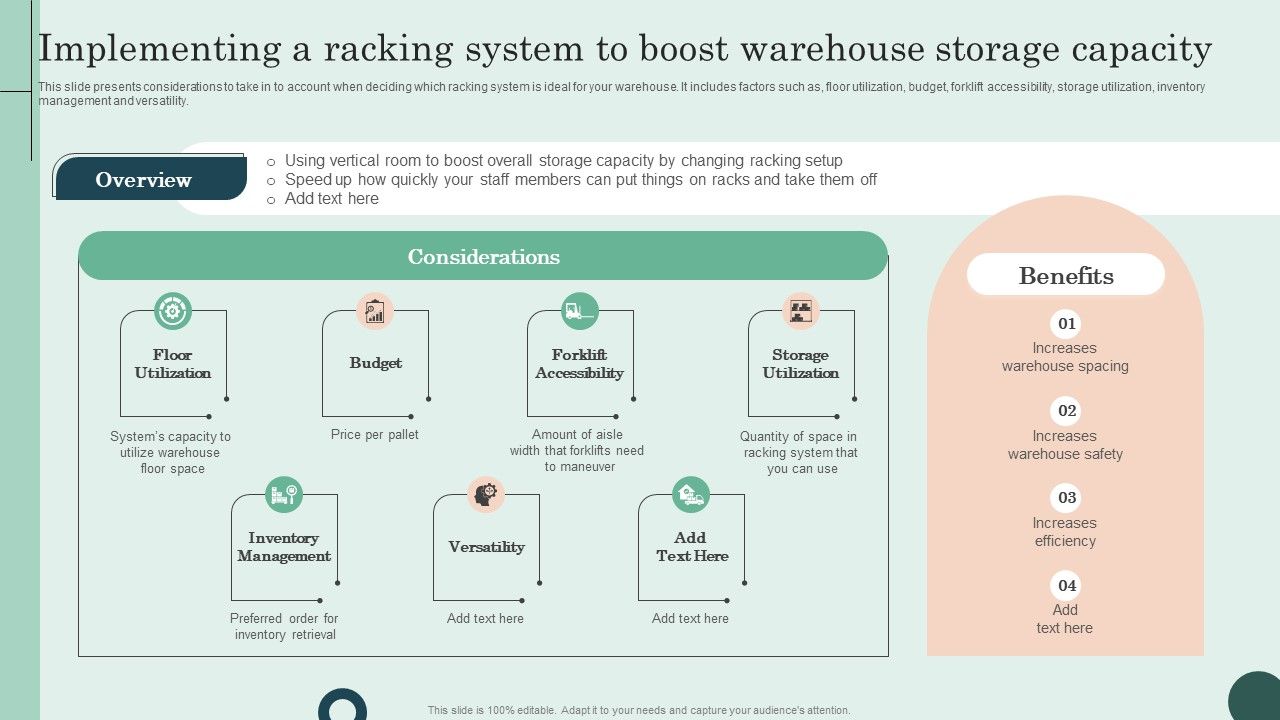Click the forklift icon above Forklift Accessibility
This screenshot has width=1280, height=720.
pos(580,311)
